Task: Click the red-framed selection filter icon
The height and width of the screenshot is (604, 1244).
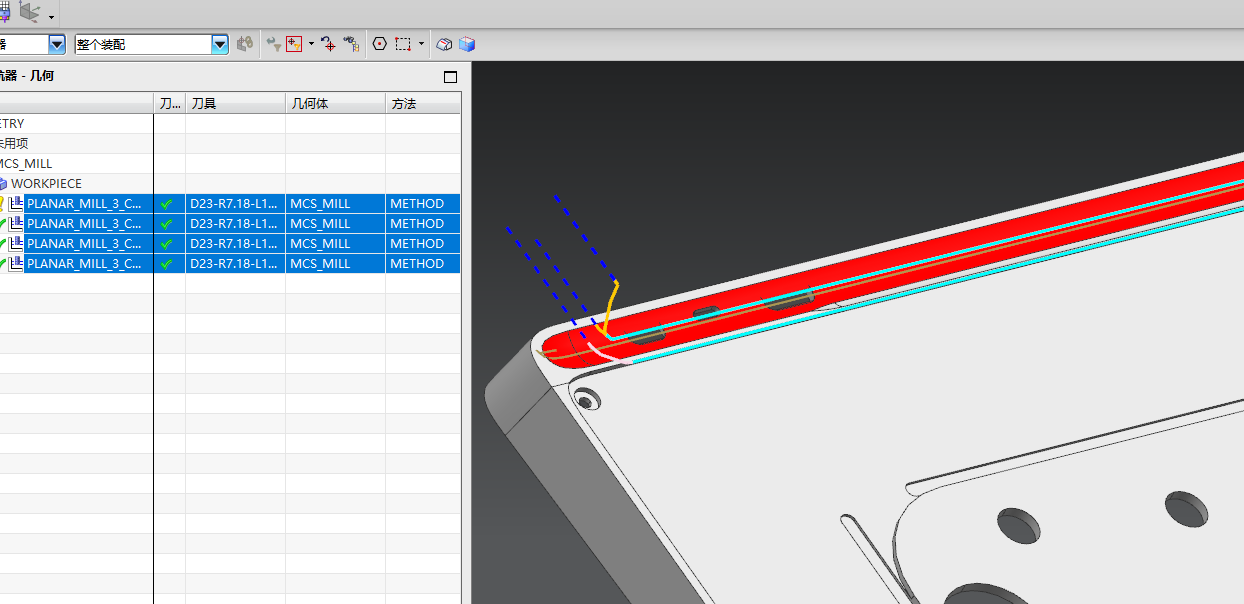Action: [294, 44]
